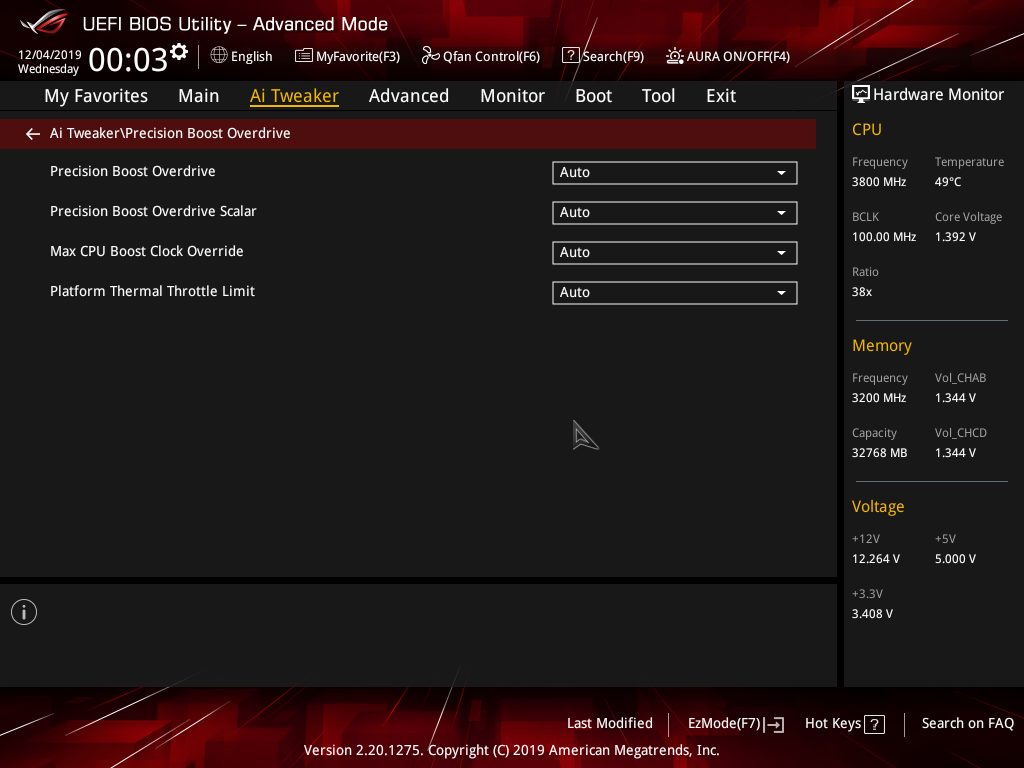Click the EzMode exit arrow icon
The image size is (1024, 768).
(x=774, y=724)
